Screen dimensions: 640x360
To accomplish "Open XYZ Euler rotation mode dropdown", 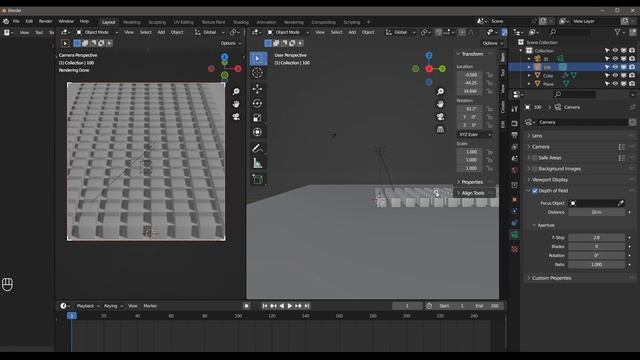I will [475, 135].
